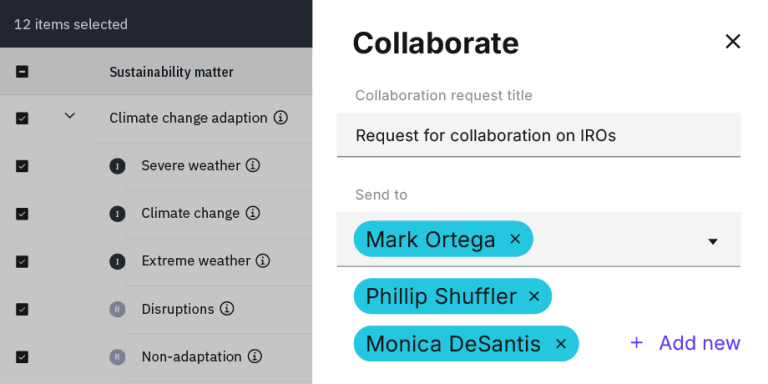Open info icon next to Non-adaptation

click(255, 357)
